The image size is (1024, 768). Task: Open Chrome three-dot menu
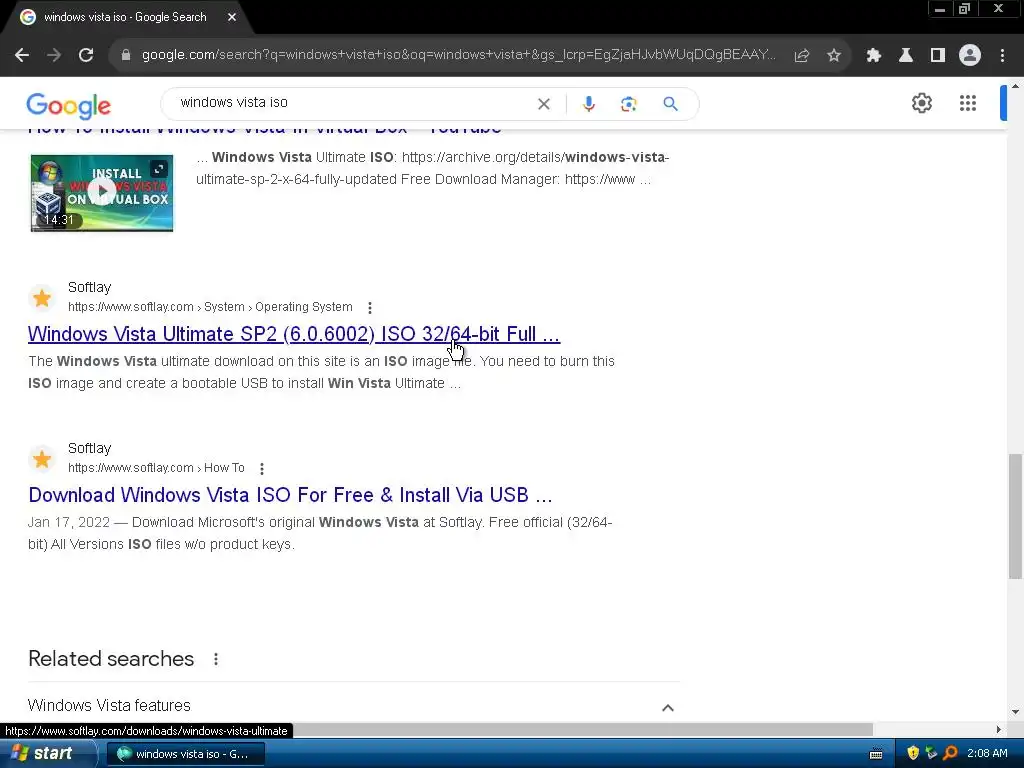click(1002, 56)
